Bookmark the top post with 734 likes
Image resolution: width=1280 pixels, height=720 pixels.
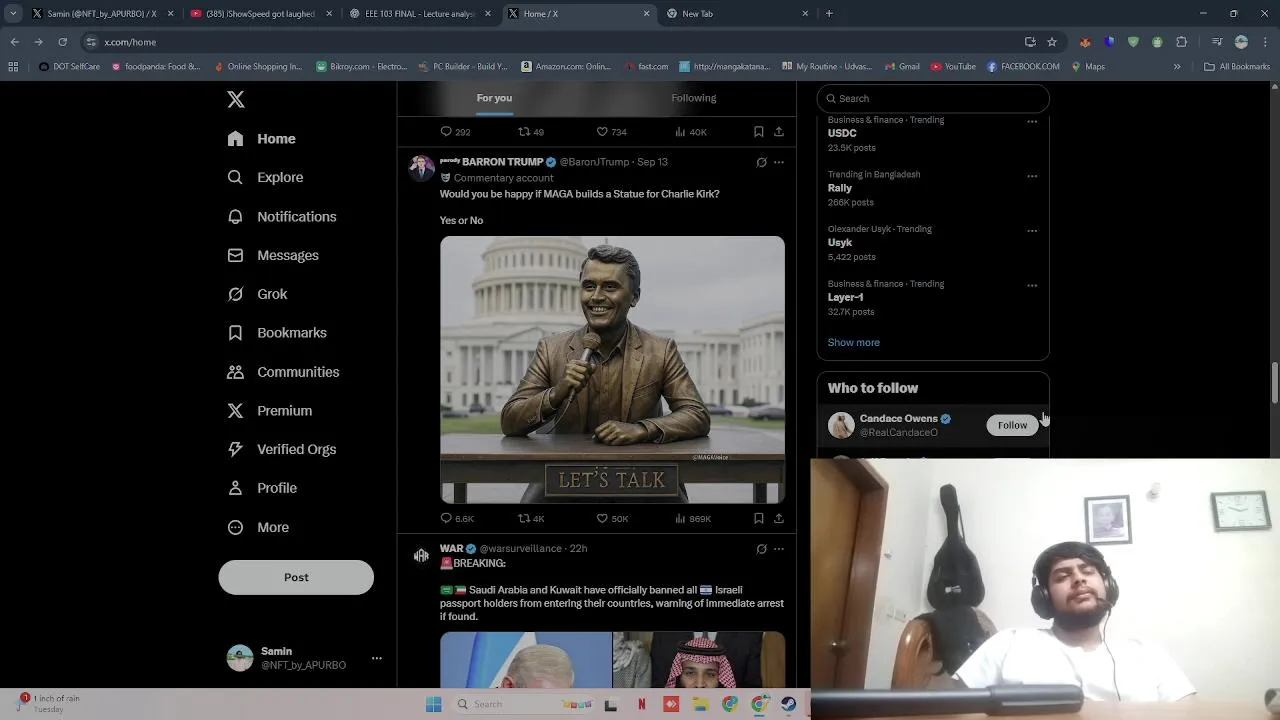(x=759, y=131)
